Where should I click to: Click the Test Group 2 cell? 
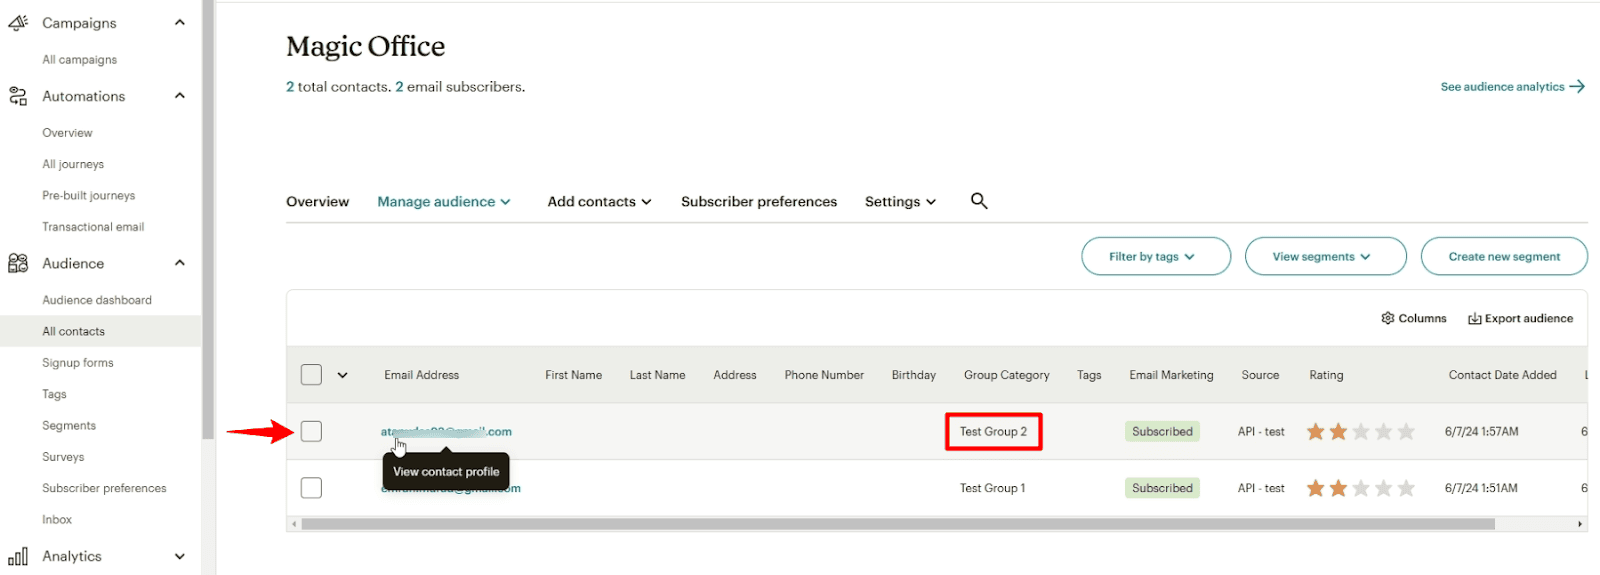point(993,431)
